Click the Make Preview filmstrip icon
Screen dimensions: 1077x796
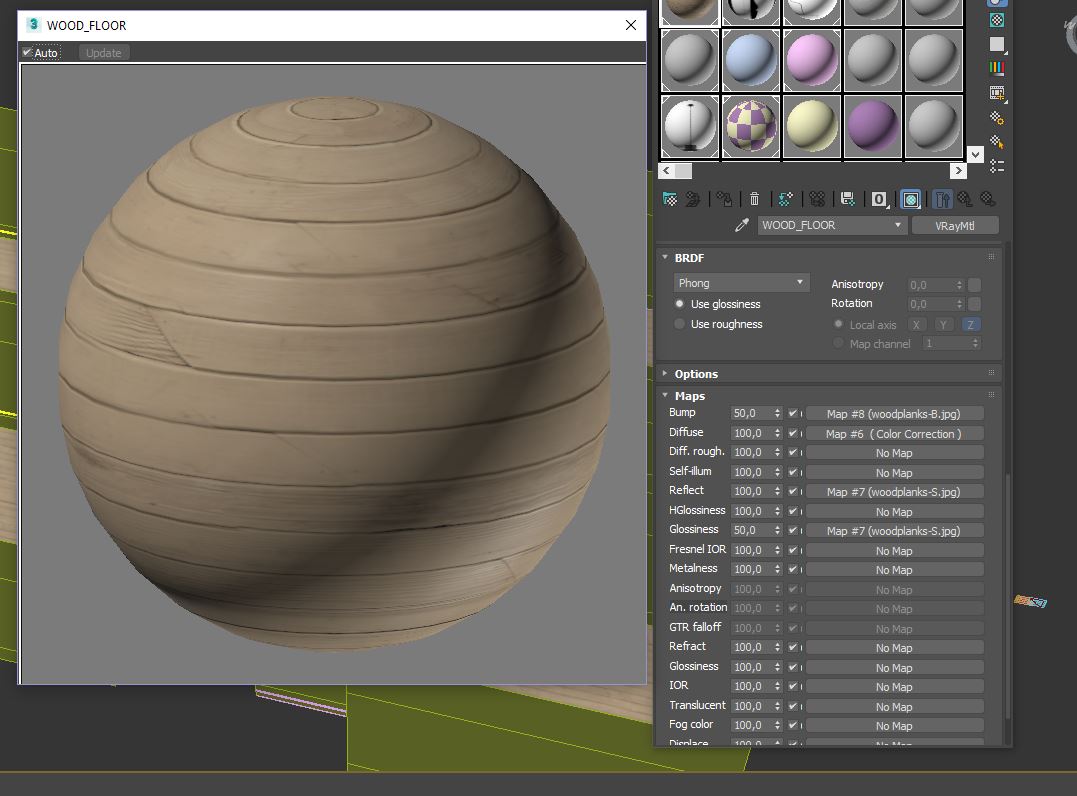click(x=995, y=90)
